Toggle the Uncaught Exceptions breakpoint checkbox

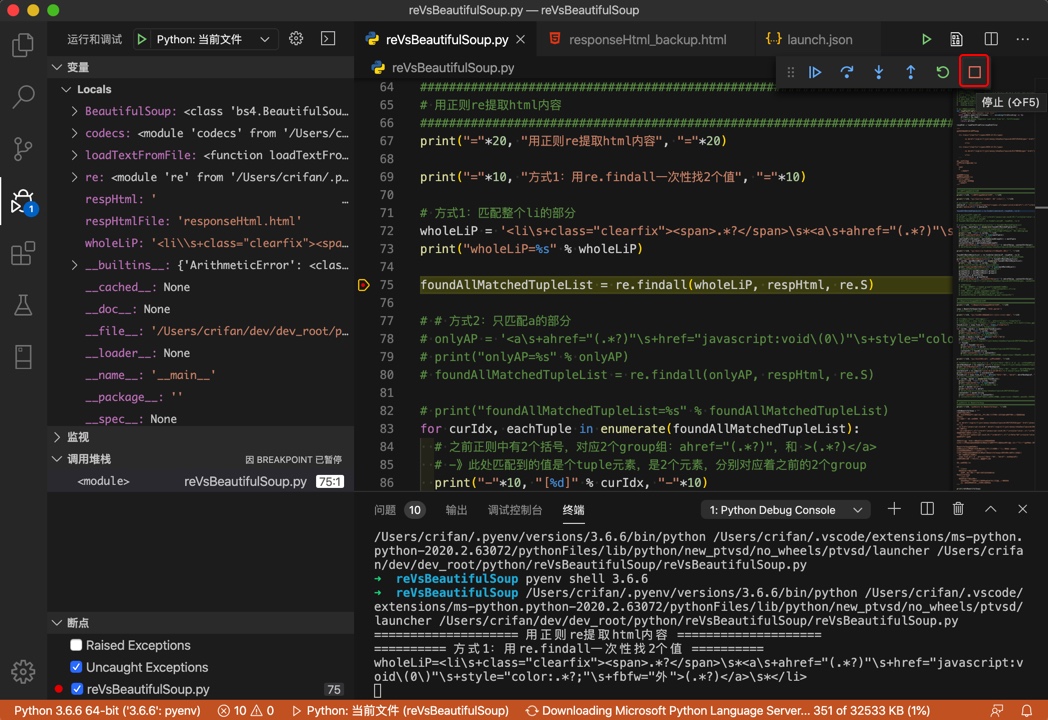click(76, 667)
